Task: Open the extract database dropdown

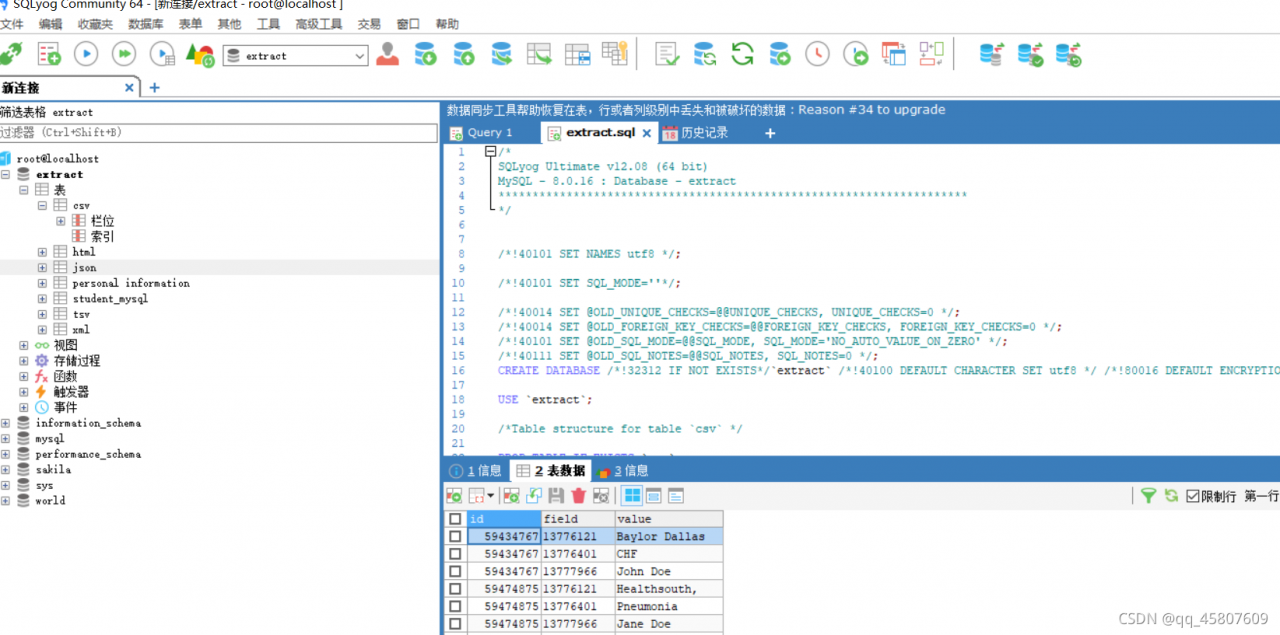Action: (360, 56)
